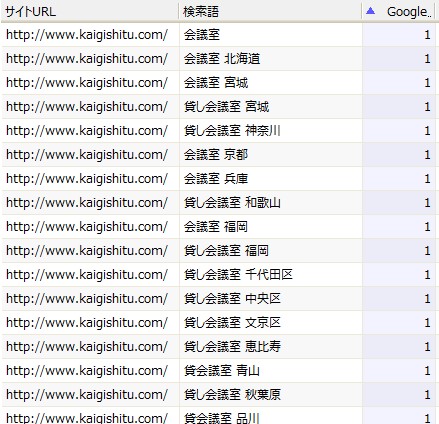Select the 貸し会議室 和歌山 row
Viewport: 439px width, 424px height.
[218, 203]
